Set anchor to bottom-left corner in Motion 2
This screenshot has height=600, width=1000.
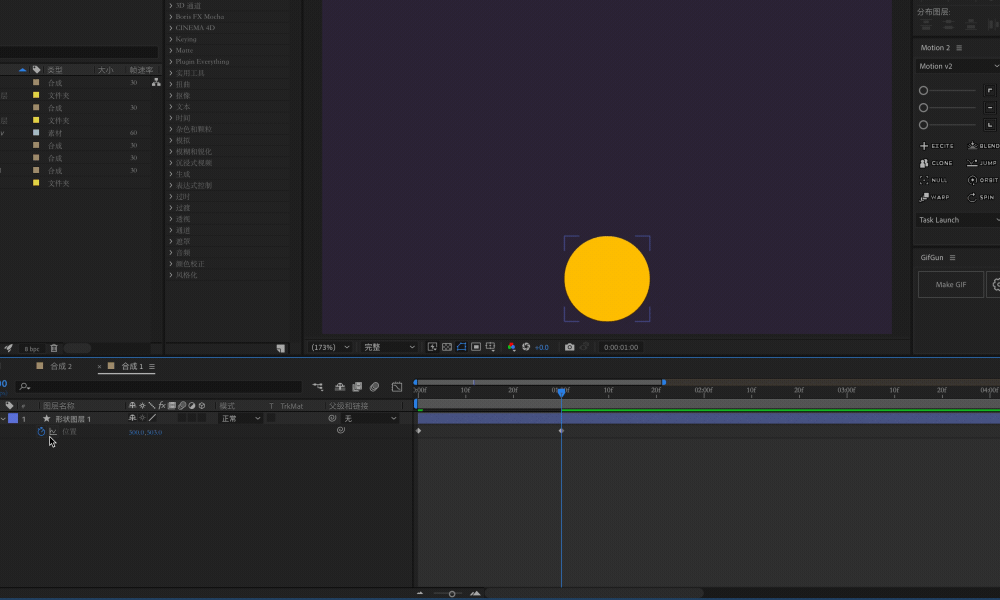(x=990, y=125)
